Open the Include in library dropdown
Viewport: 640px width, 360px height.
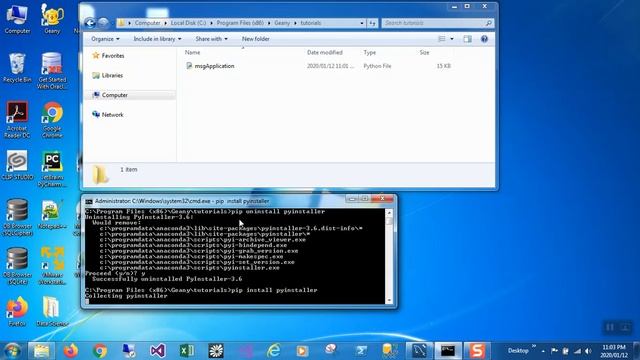click(157, 39)
